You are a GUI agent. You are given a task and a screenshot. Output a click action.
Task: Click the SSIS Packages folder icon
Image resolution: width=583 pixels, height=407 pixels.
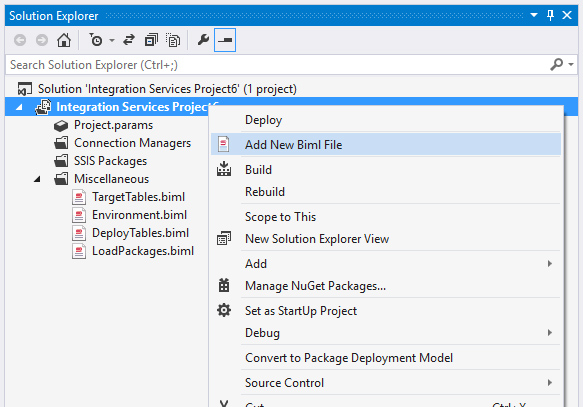point(61,161)
